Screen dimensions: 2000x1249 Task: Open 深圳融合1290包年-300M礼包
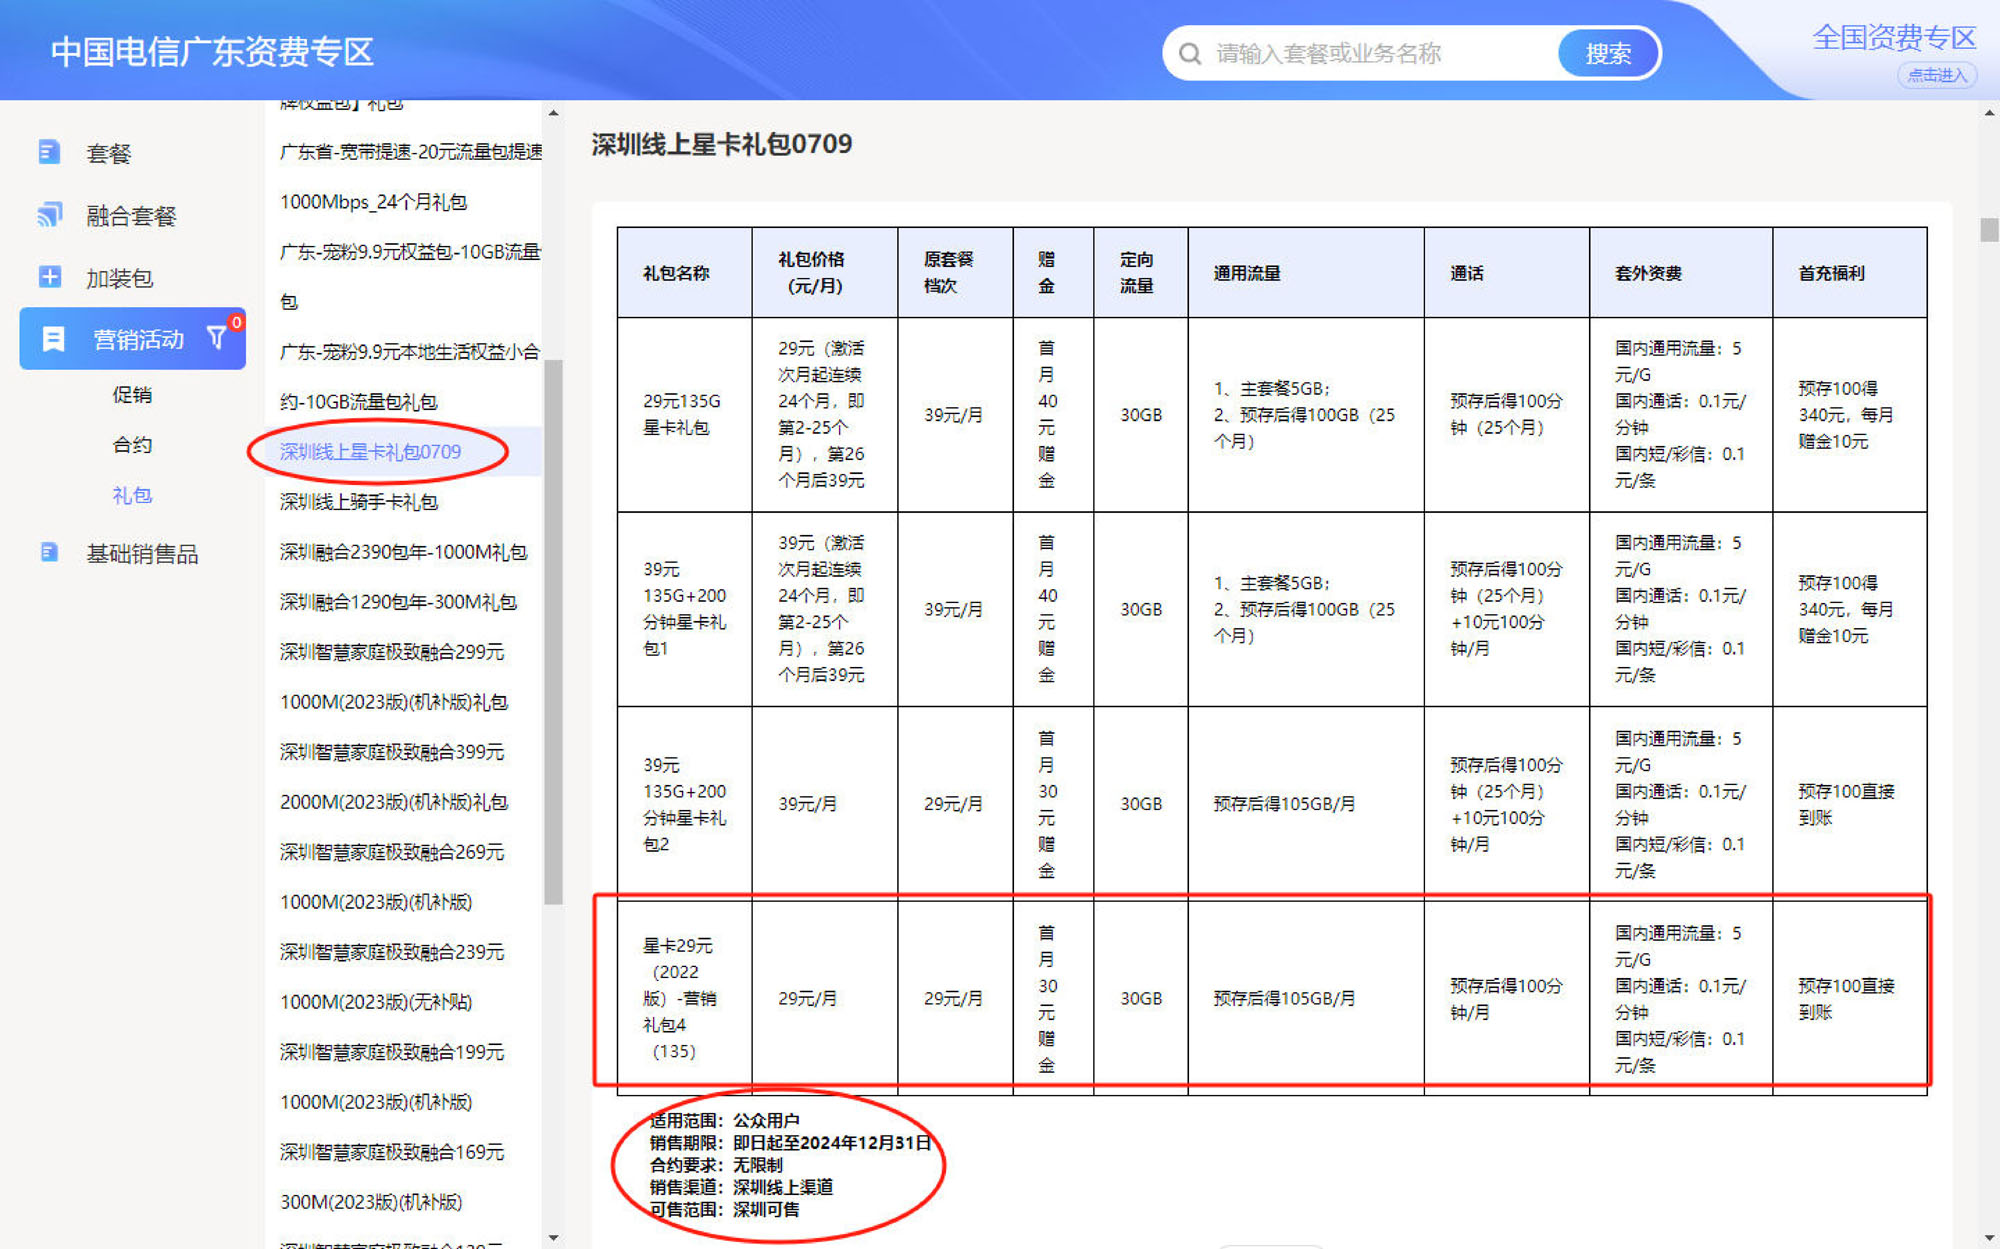tap(398, 601)
